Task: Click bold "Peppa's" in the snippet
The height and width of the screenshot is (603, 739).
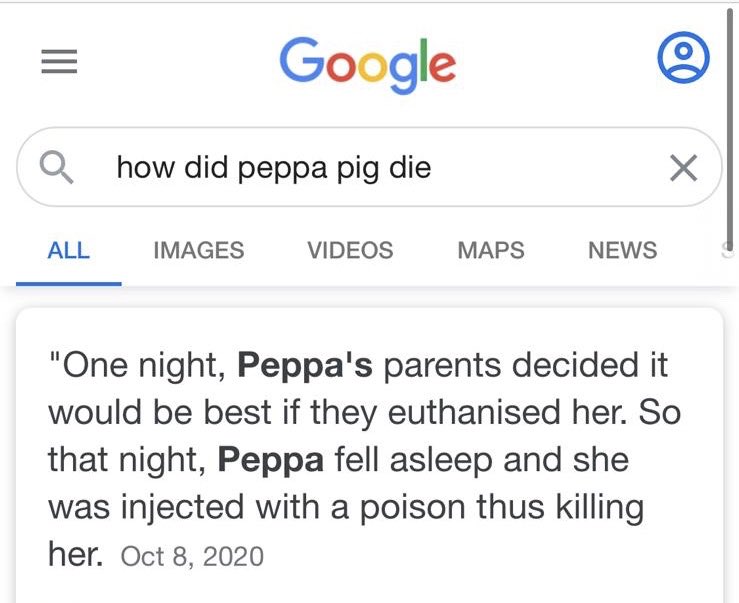Action: pos(305,365)
